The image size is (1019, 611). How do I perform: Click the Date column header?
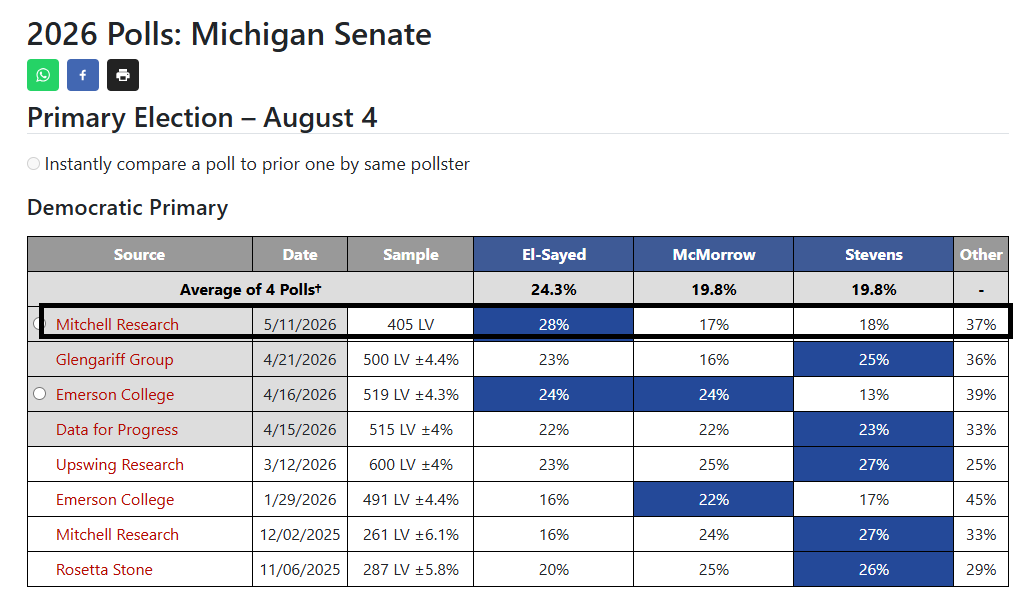300,254
